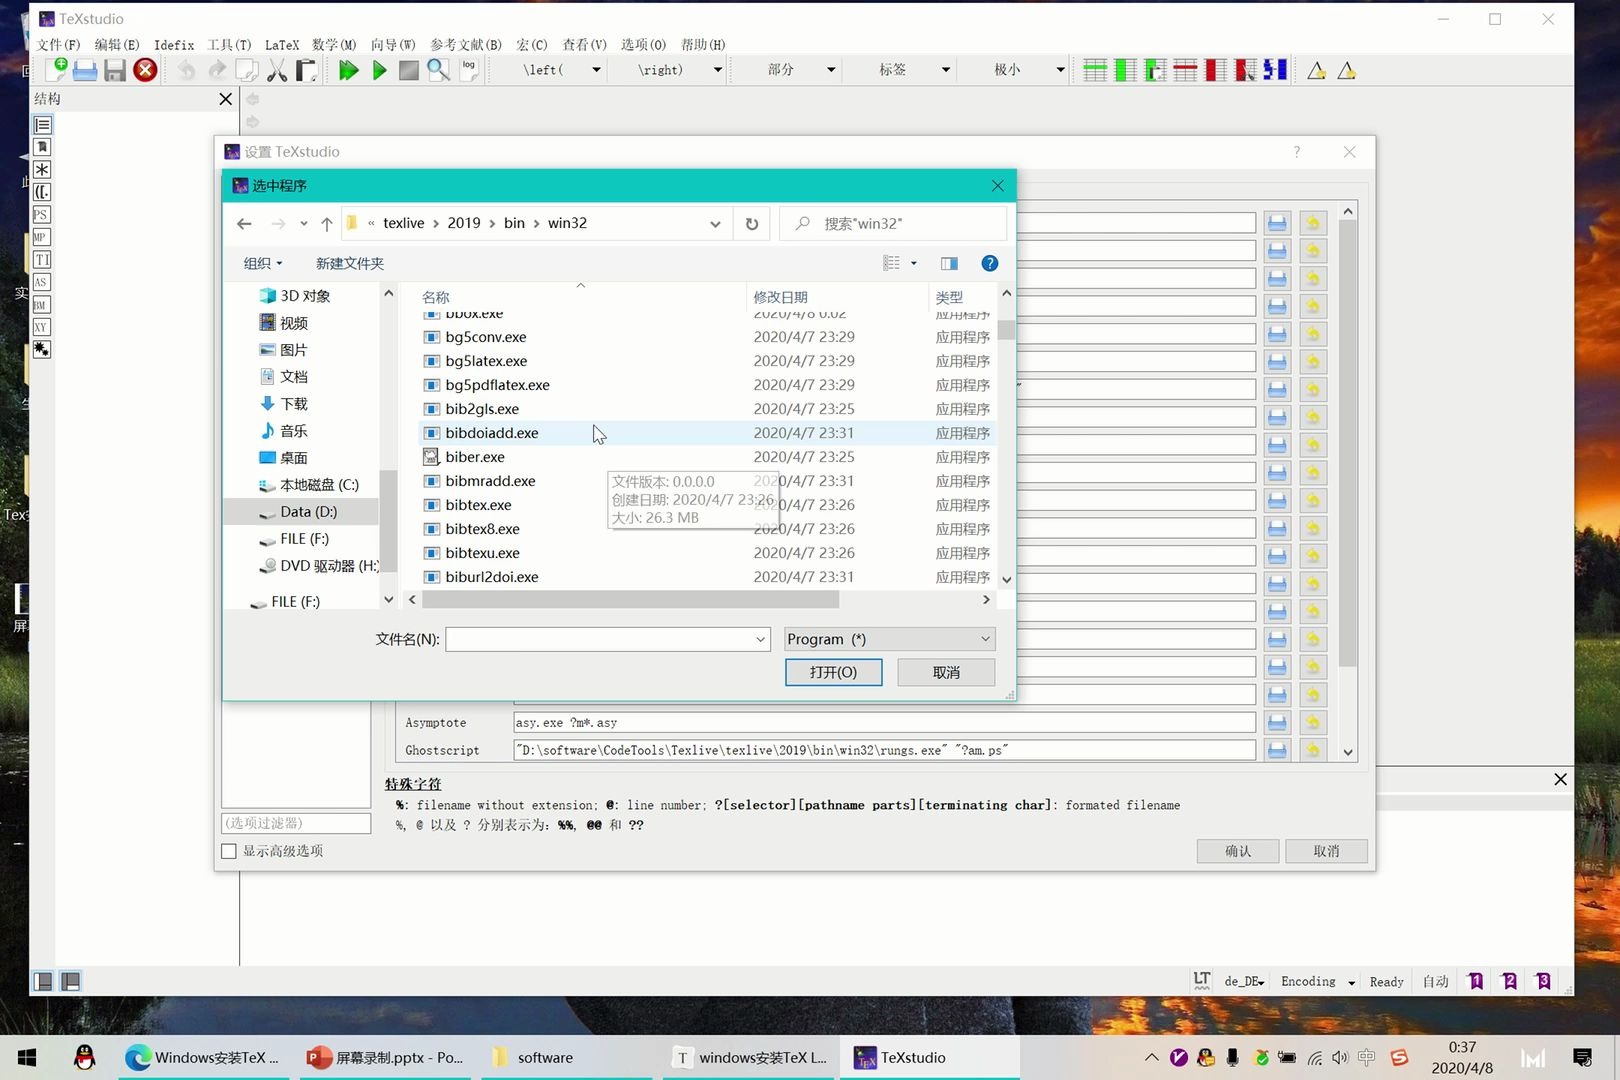Select bibtex.exe in the file list
The height and width of the screenshot is (1080, 1620).
coord(478,505)
